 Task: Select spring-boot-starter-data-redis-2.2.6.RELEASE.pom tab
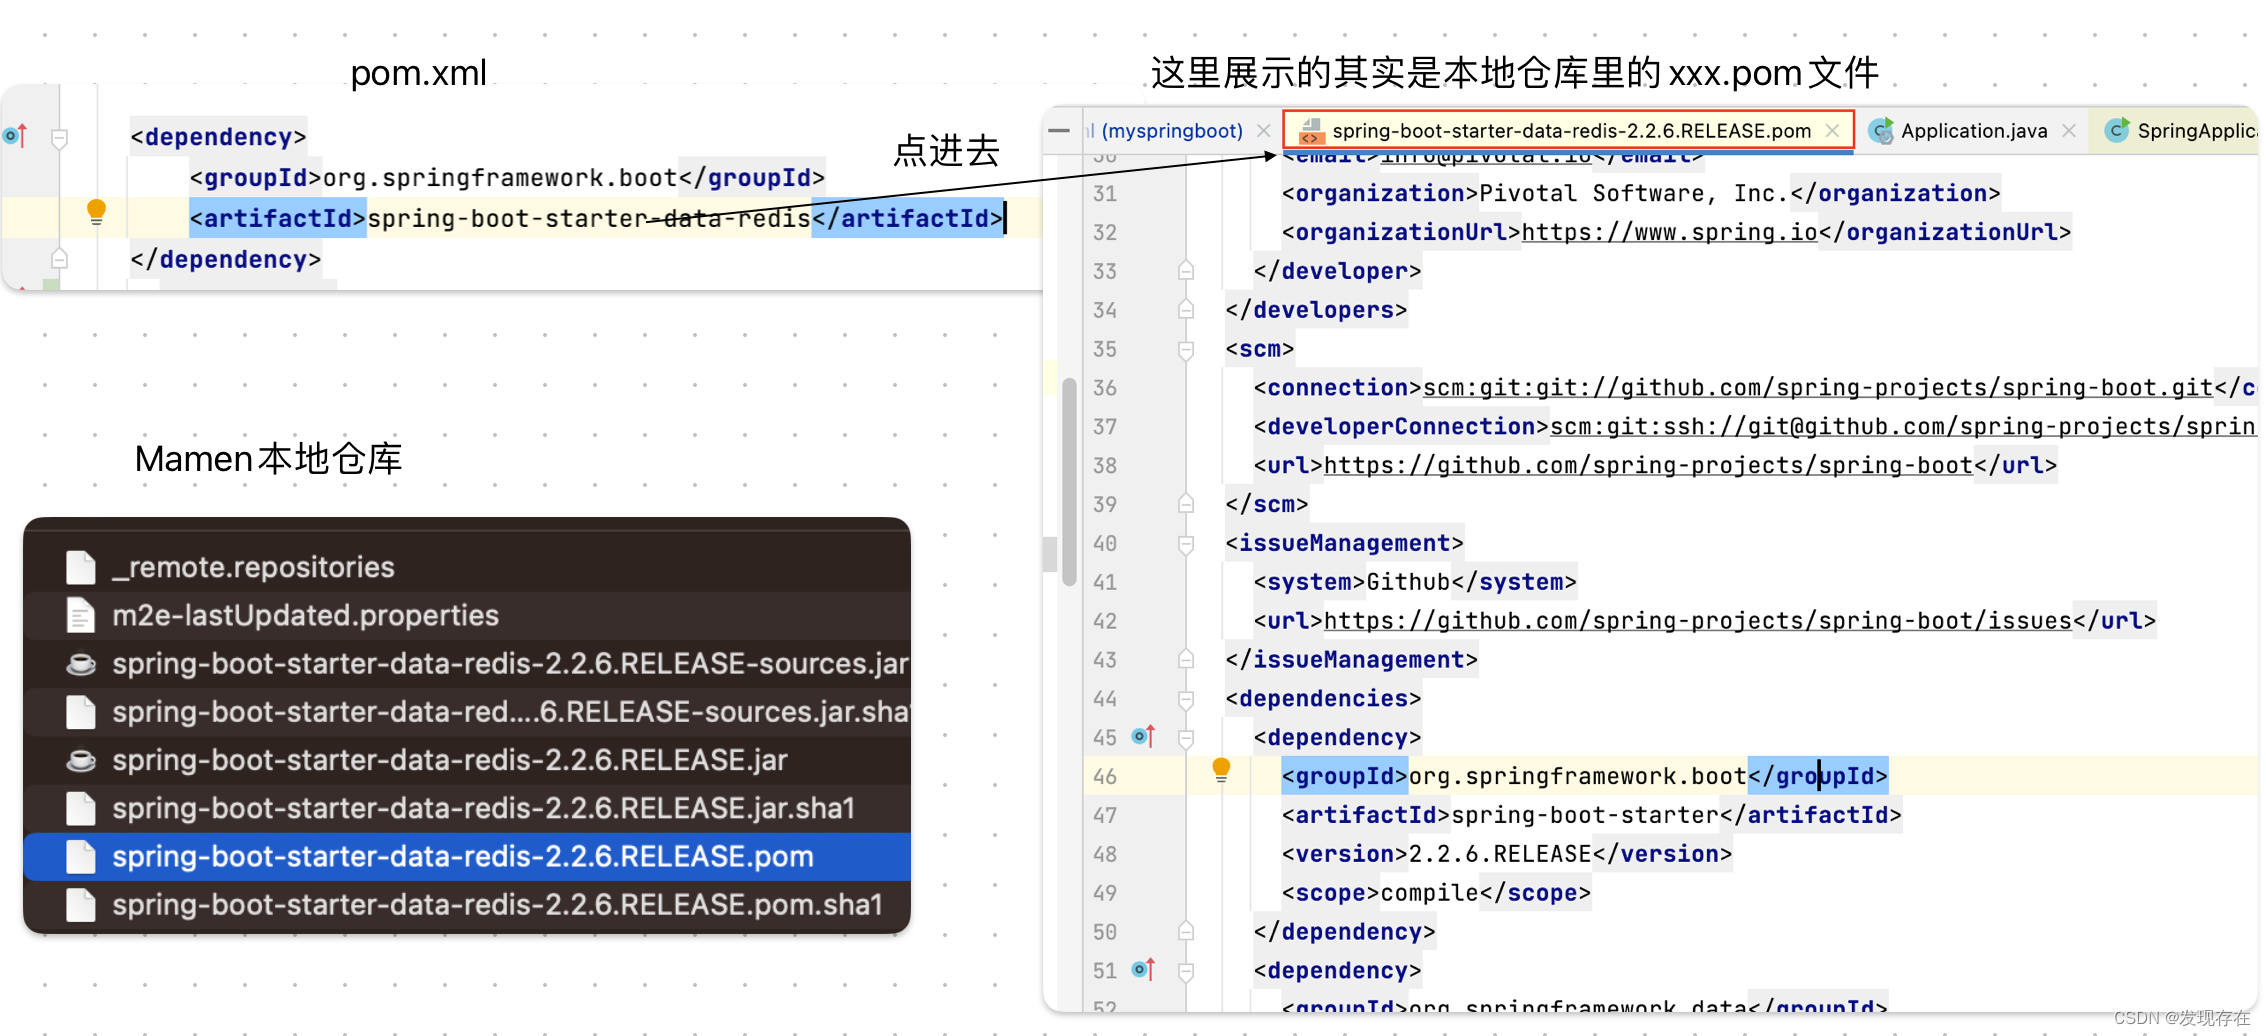tap(1570, 131)
